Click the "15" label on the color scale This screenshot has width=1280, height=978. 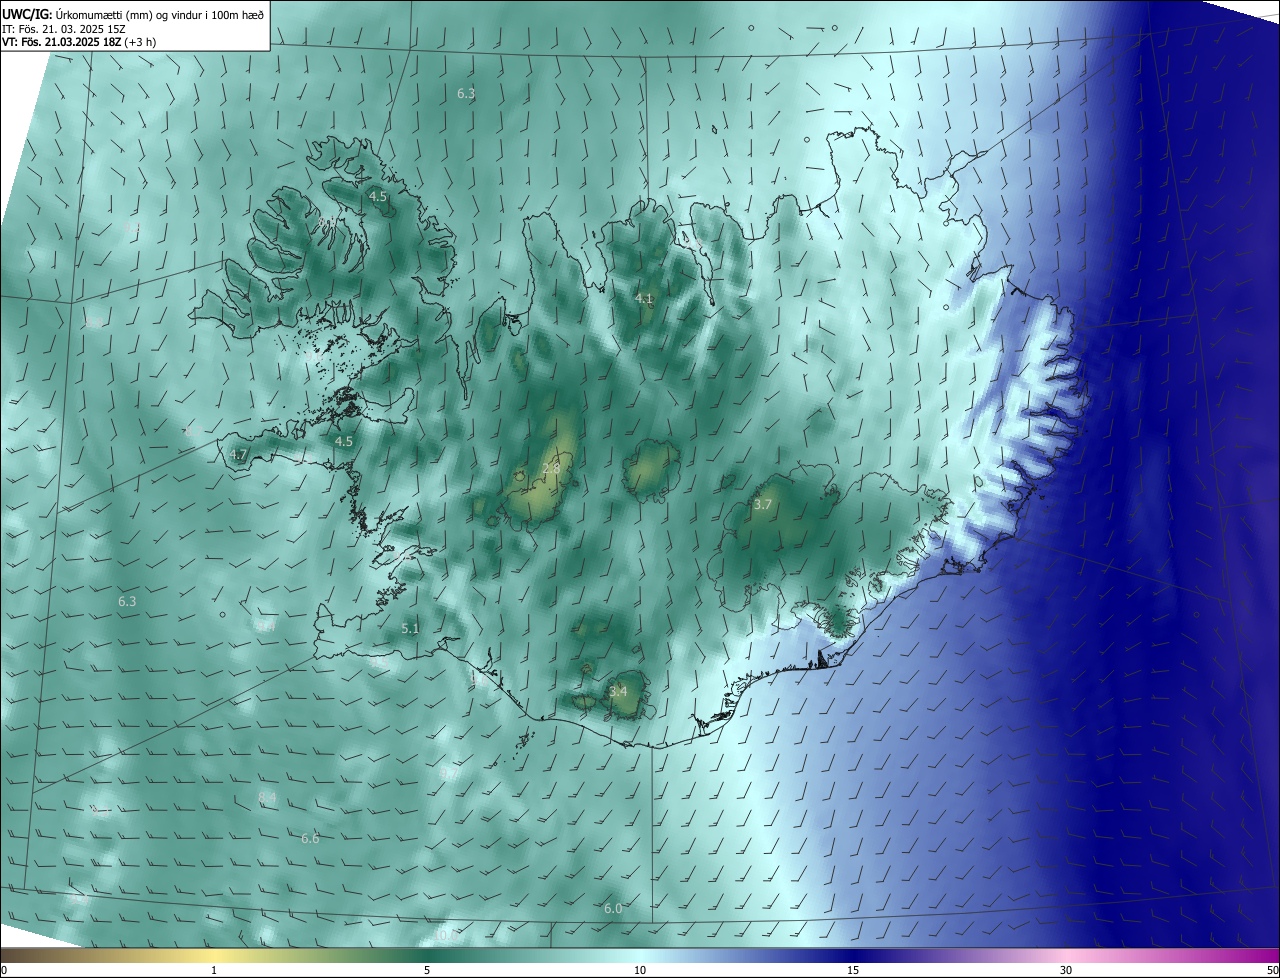click(x=853, y=970)
